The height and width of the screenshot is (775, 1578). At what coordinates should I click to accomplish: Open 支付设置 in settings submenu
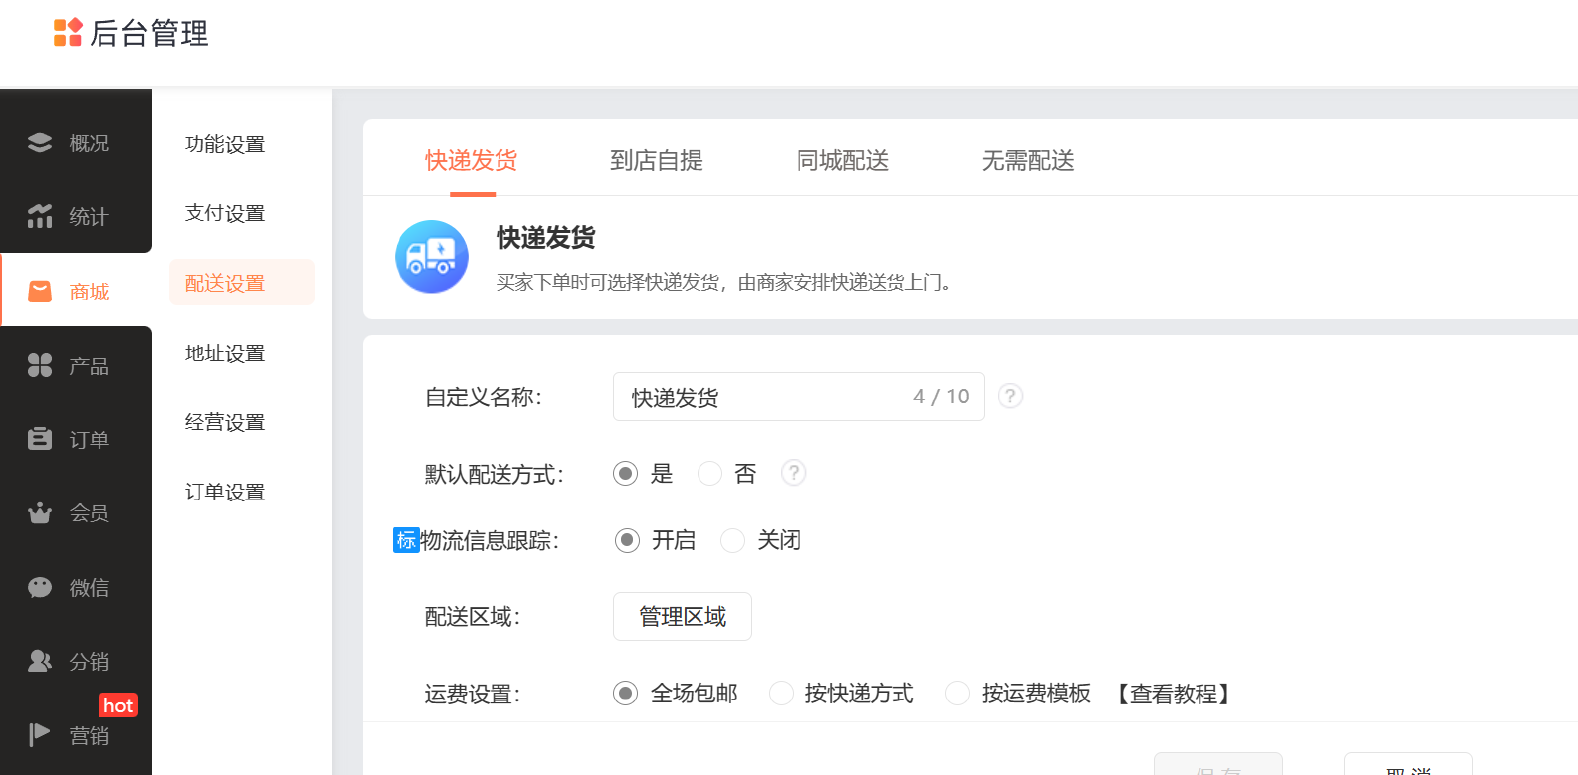(x=225, y=213)
